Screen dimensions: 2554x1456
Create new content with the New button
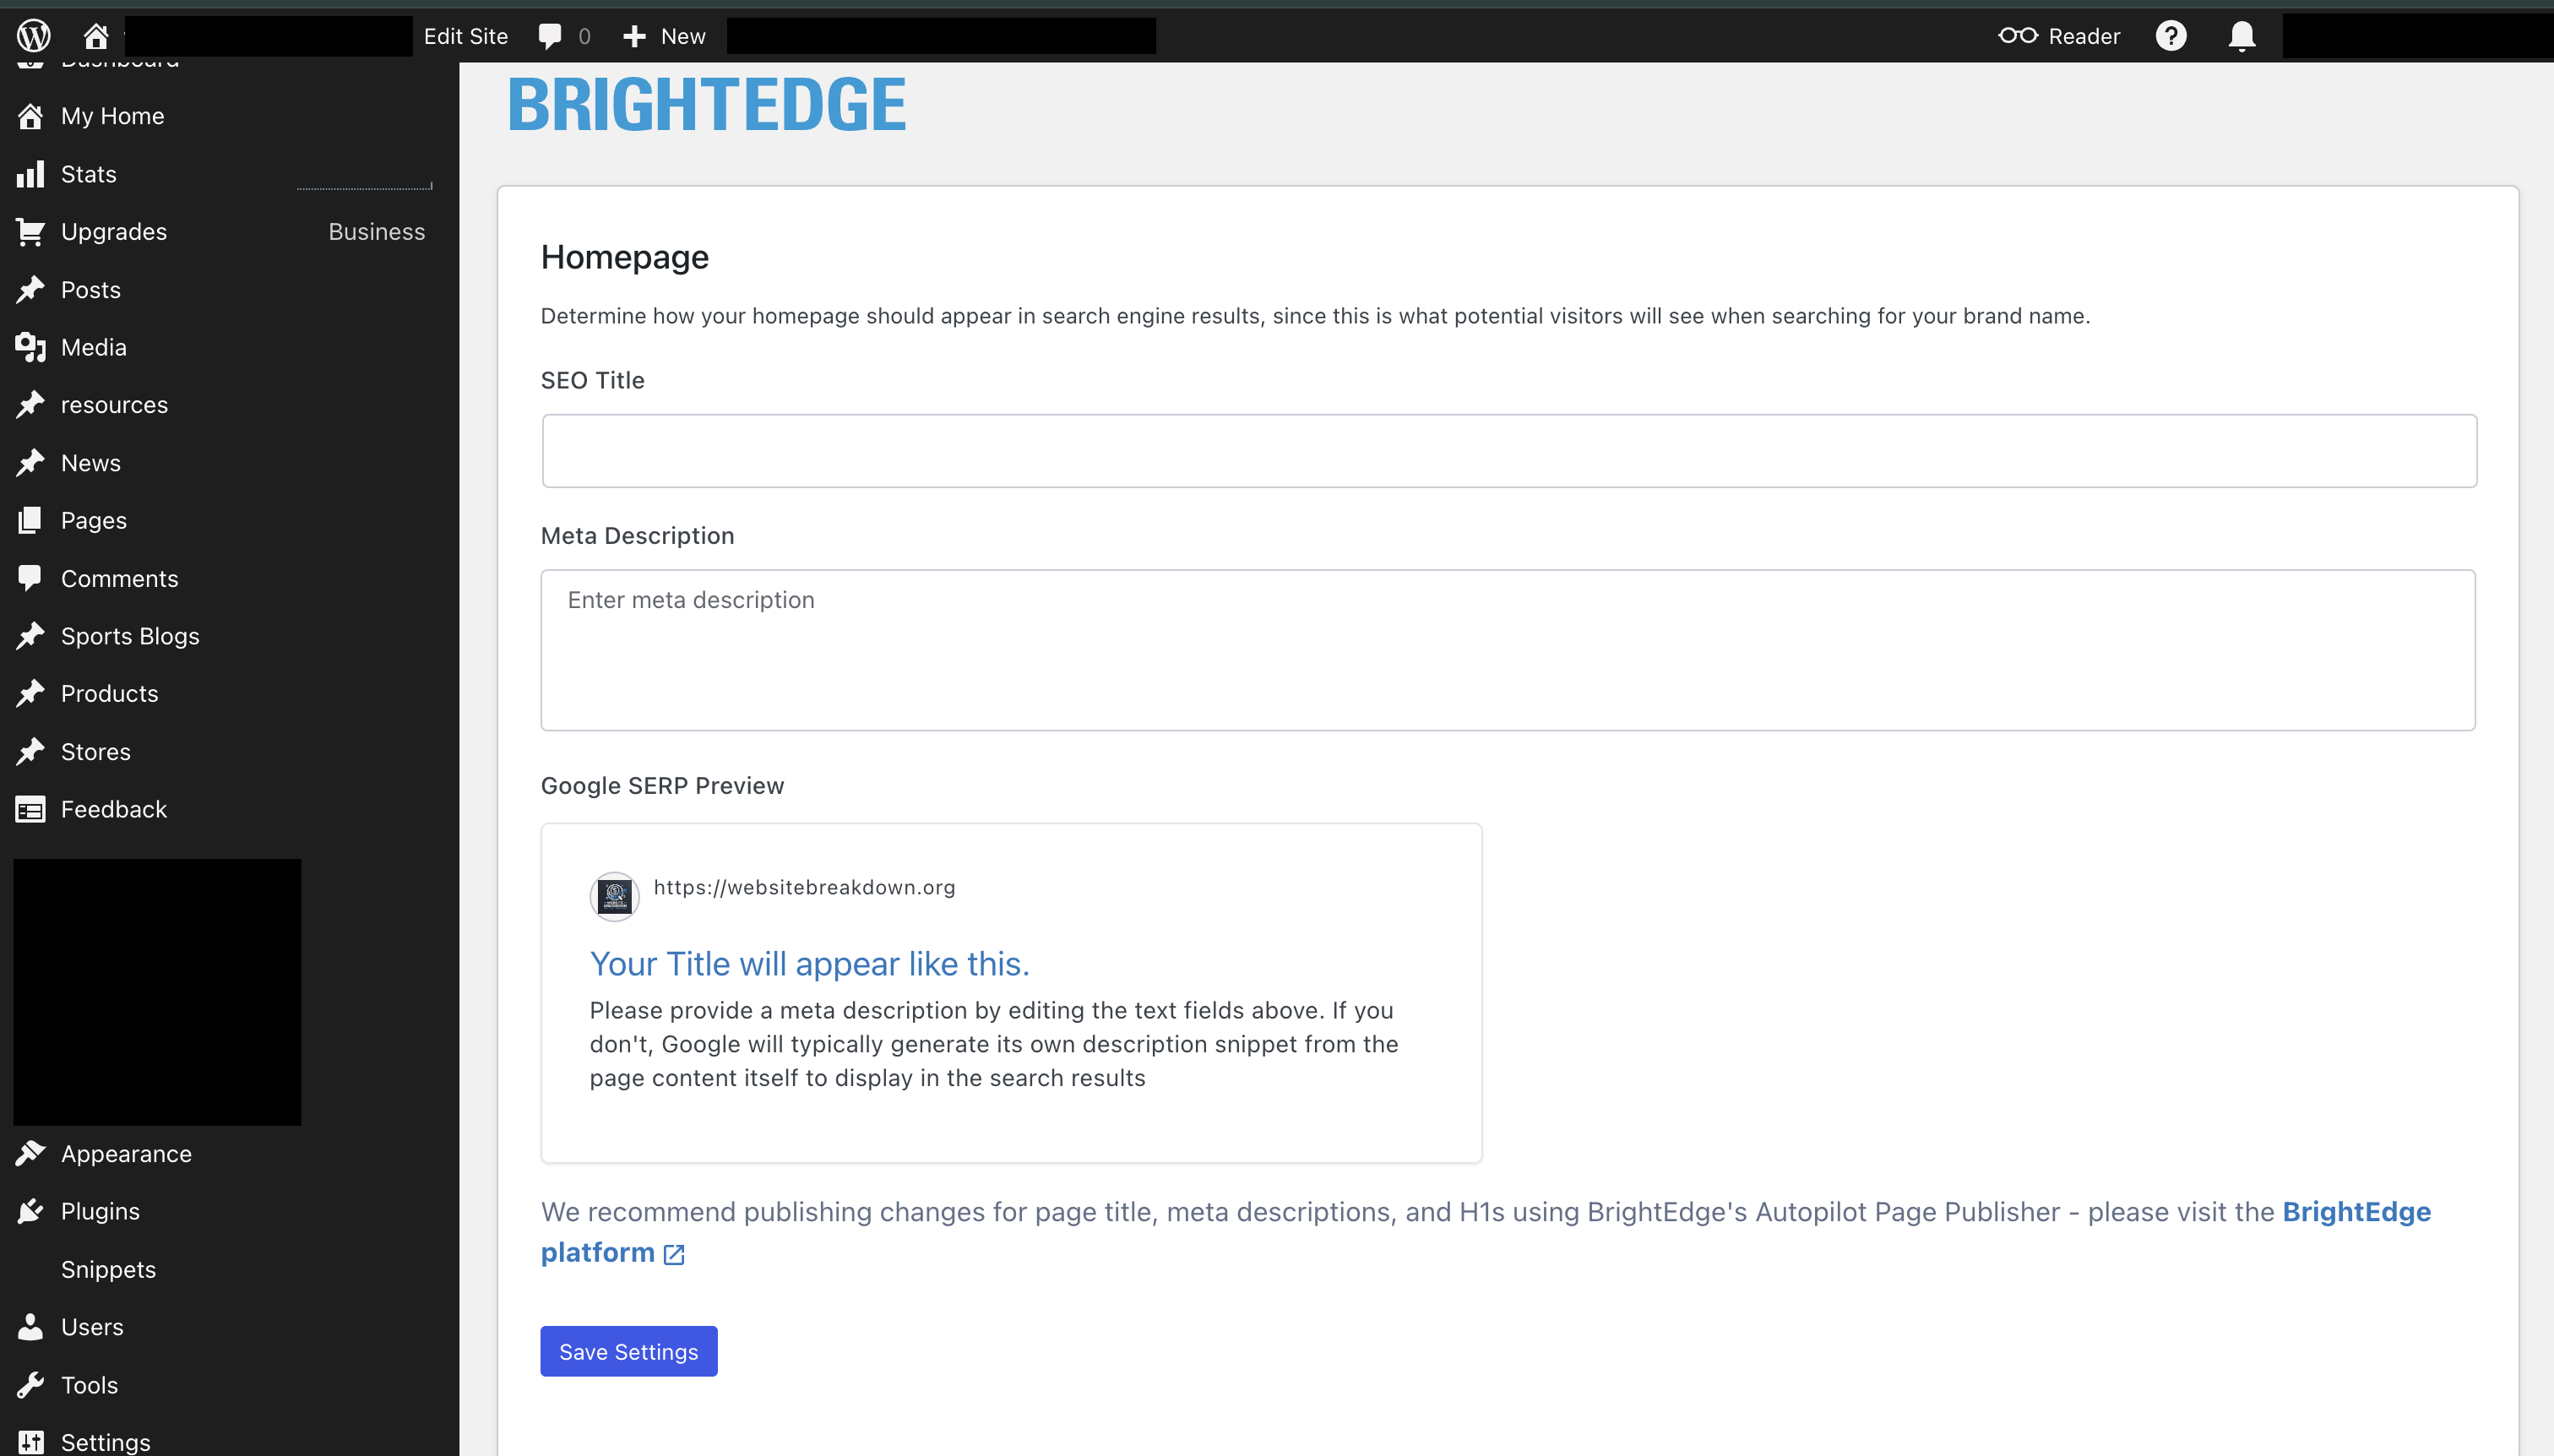click(x=662, y=35)
